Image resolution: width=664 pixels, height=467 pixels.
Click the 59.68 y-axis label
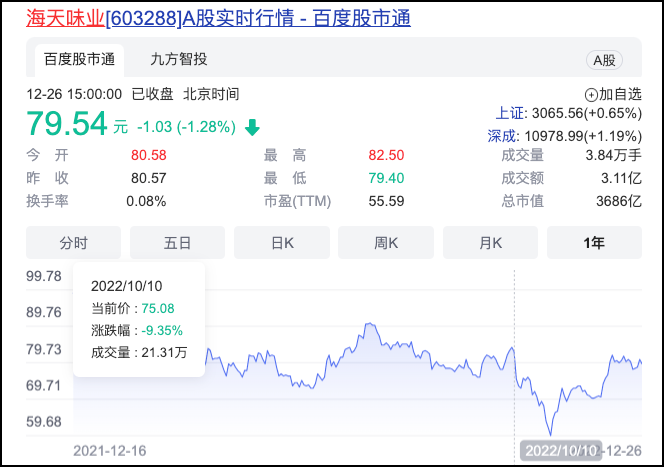[44, 422]
